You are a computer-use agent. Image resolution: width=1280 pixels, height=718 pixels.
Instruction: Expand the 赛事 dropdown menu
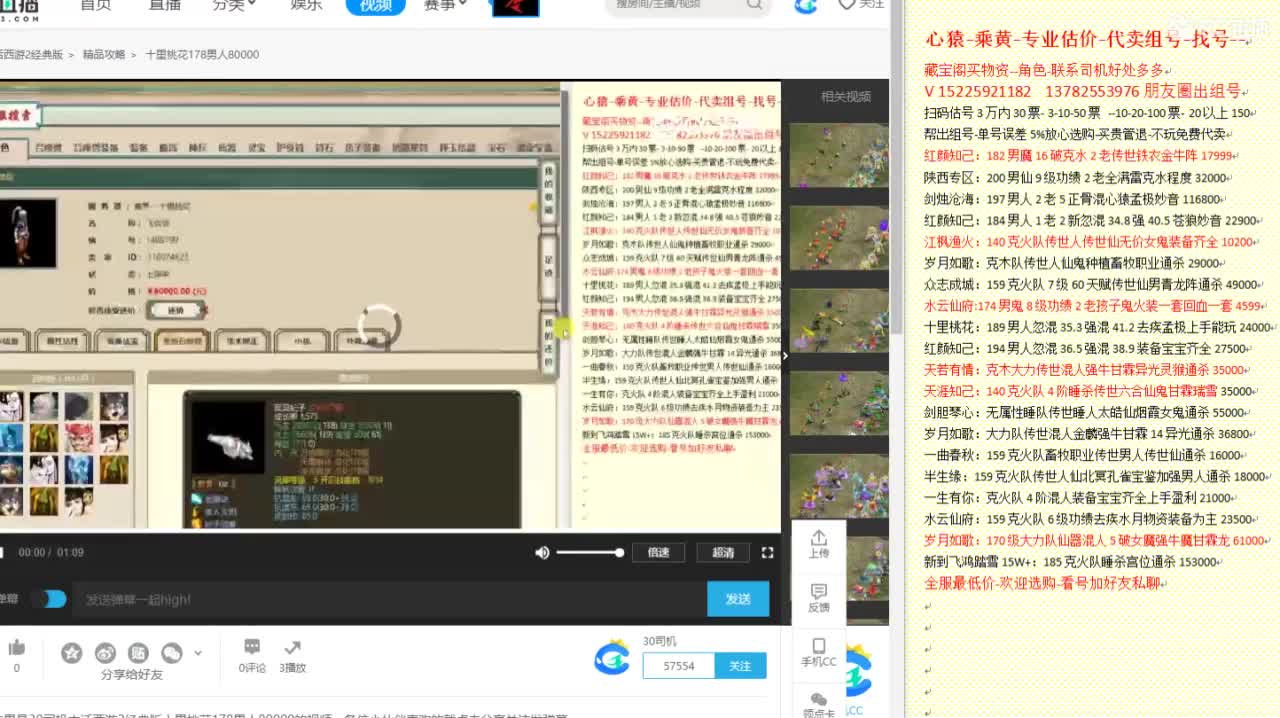pos(445,5)
